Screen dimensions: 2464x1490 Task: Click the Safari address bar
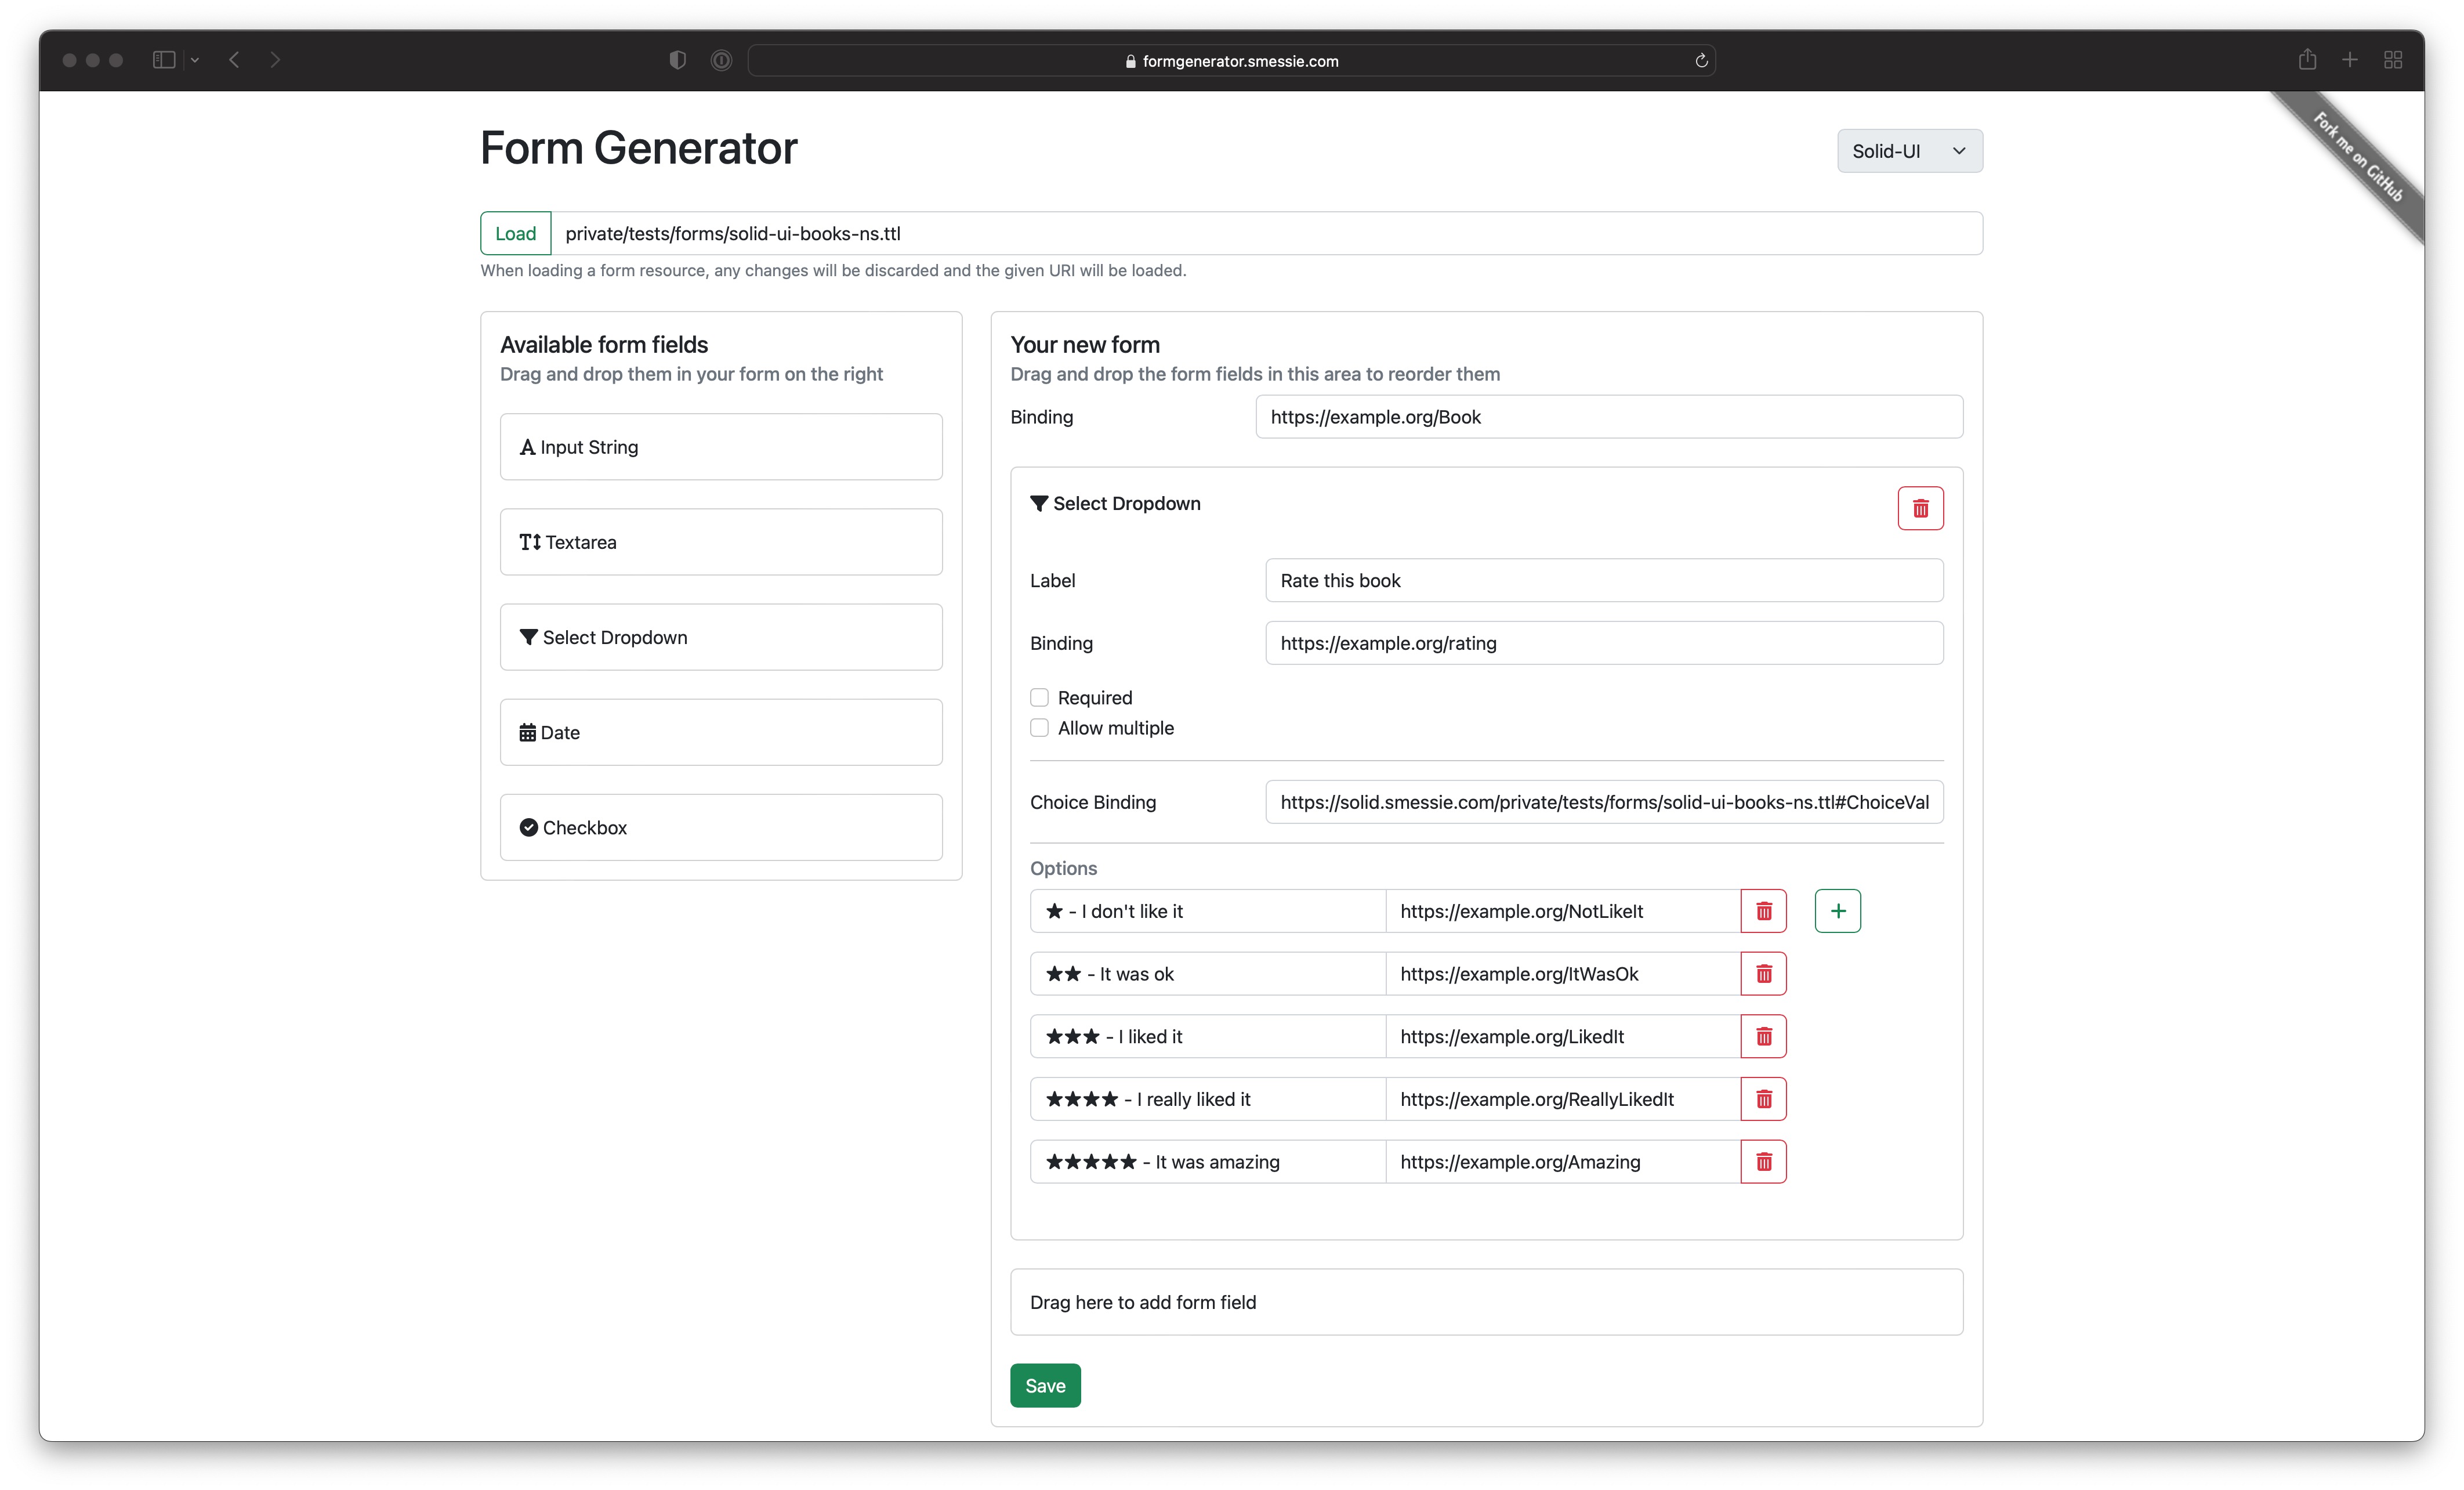(x=1231, y=61)
